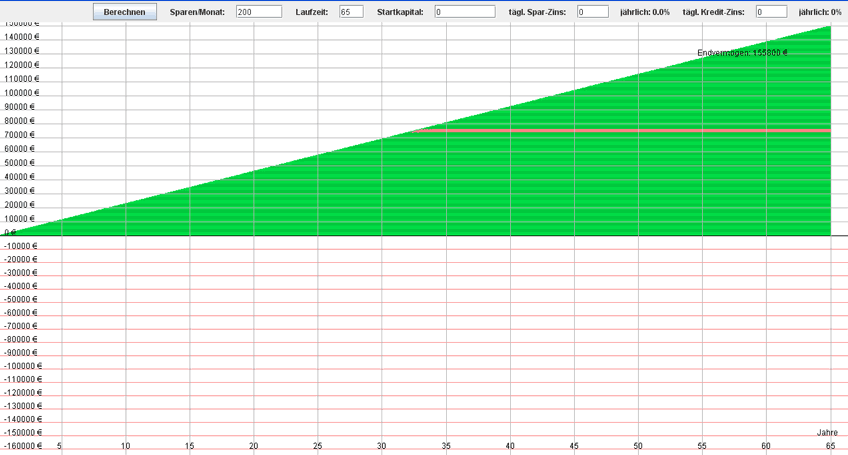Viewport: 848px width, 455px height.
Task: Click the 100000 € y-axis label
Action: [x=21, y=93]
